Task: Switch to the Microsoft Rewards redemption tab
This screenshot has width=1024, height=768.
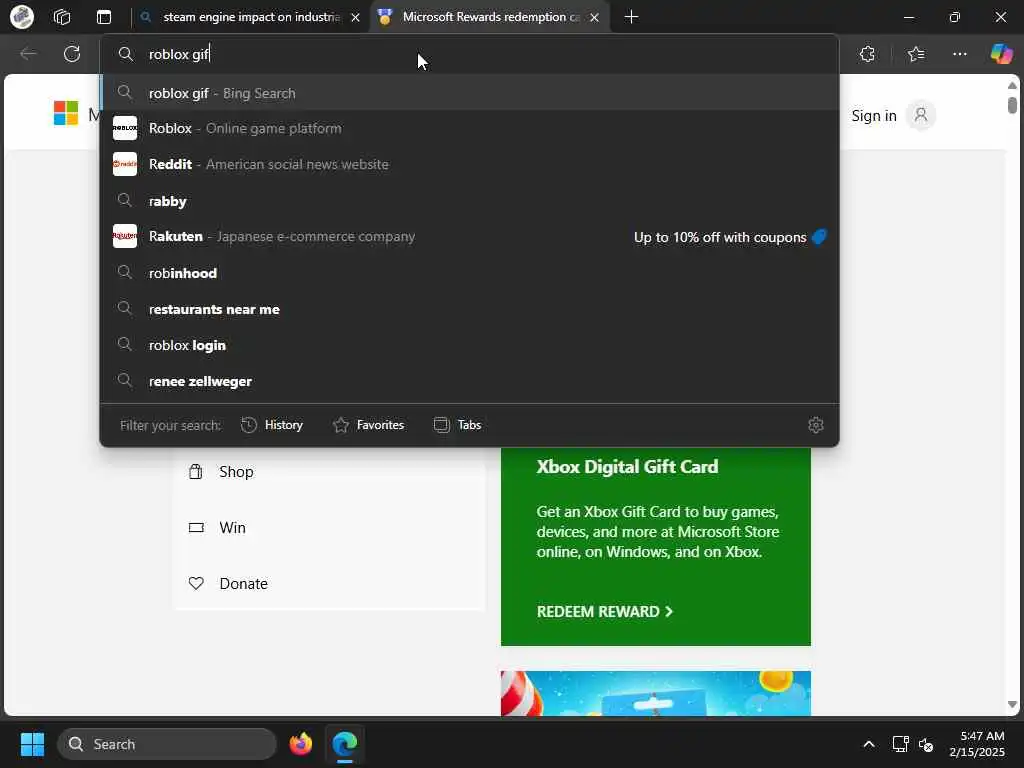Action: [490, 17]
